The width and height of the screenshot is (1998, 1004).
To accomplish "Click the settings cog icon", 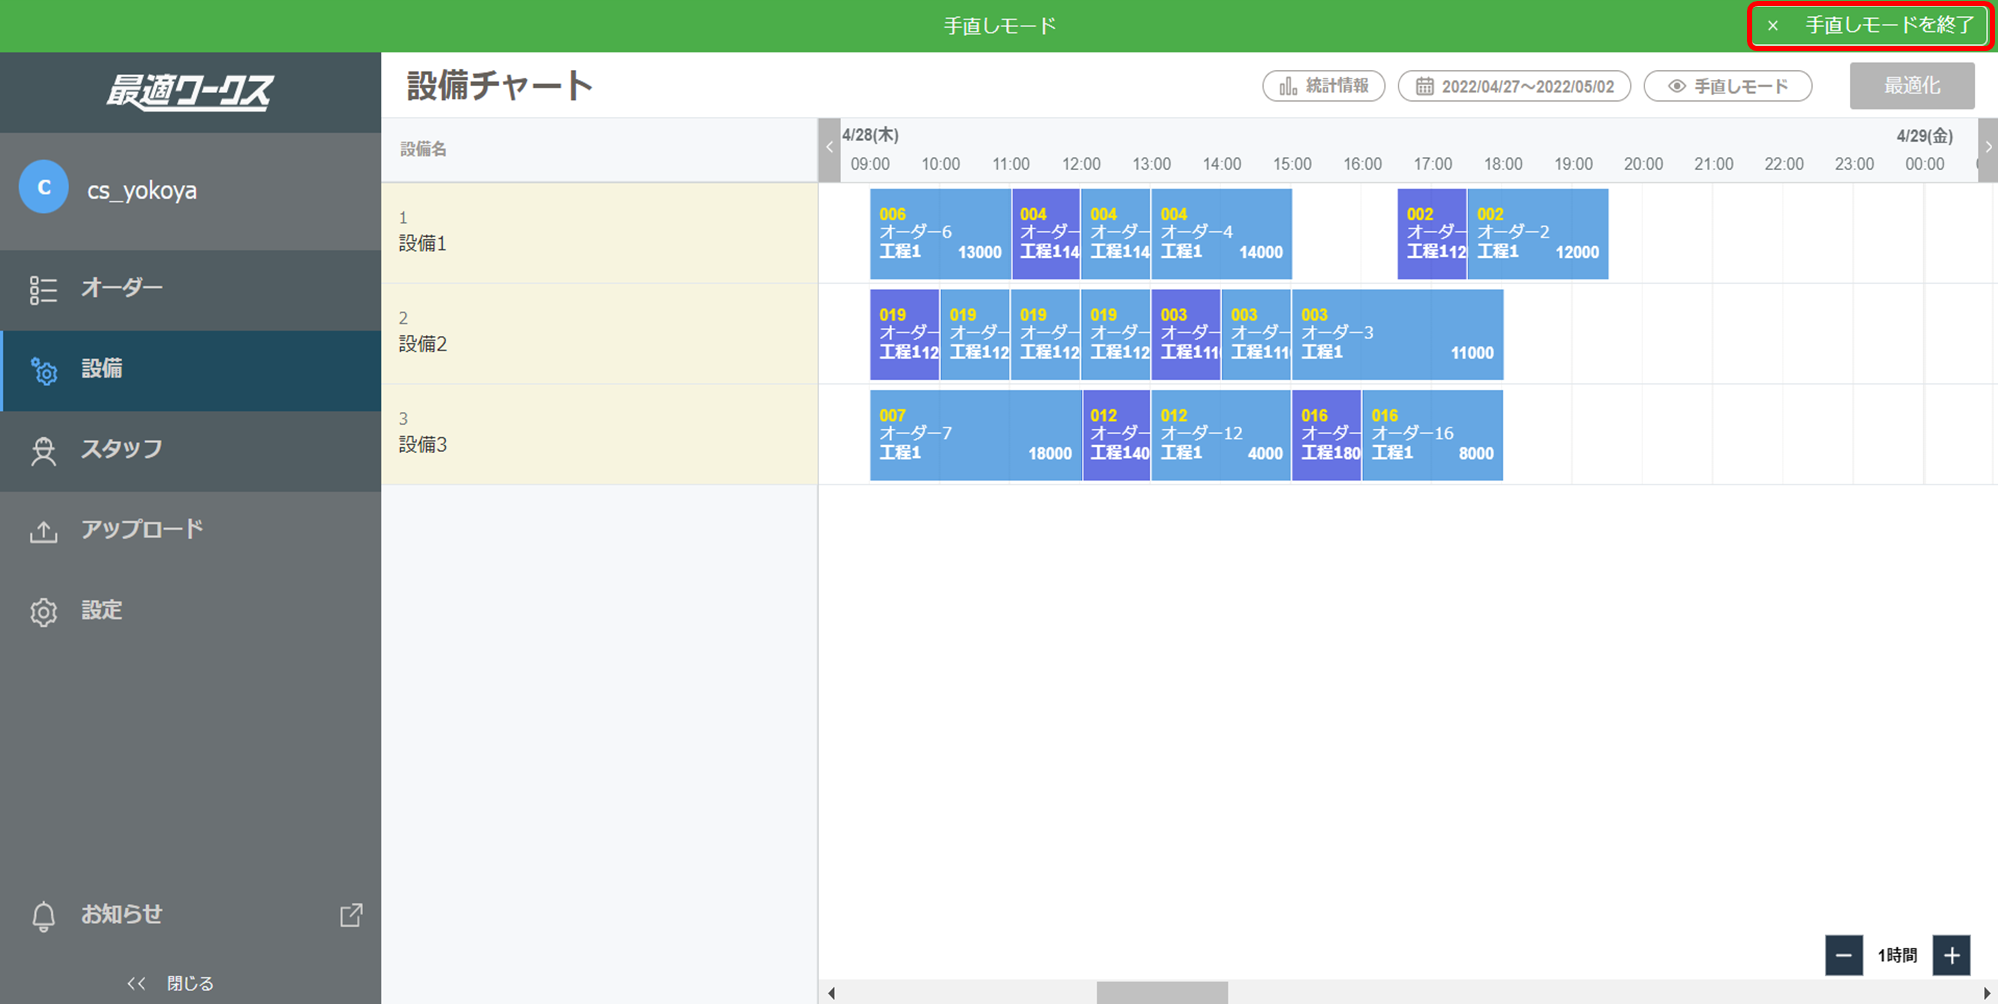I will tap(43, 612).
